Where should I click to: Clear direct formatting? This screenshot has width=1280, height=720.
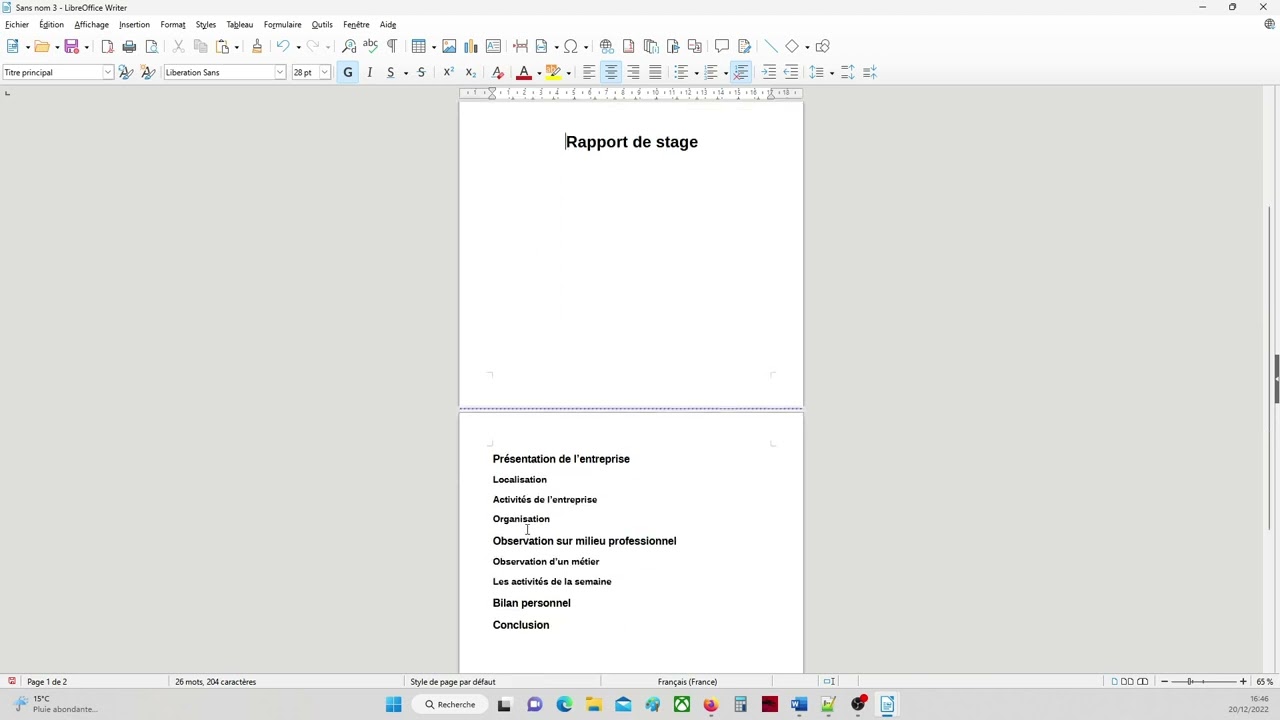pos(498,72)
